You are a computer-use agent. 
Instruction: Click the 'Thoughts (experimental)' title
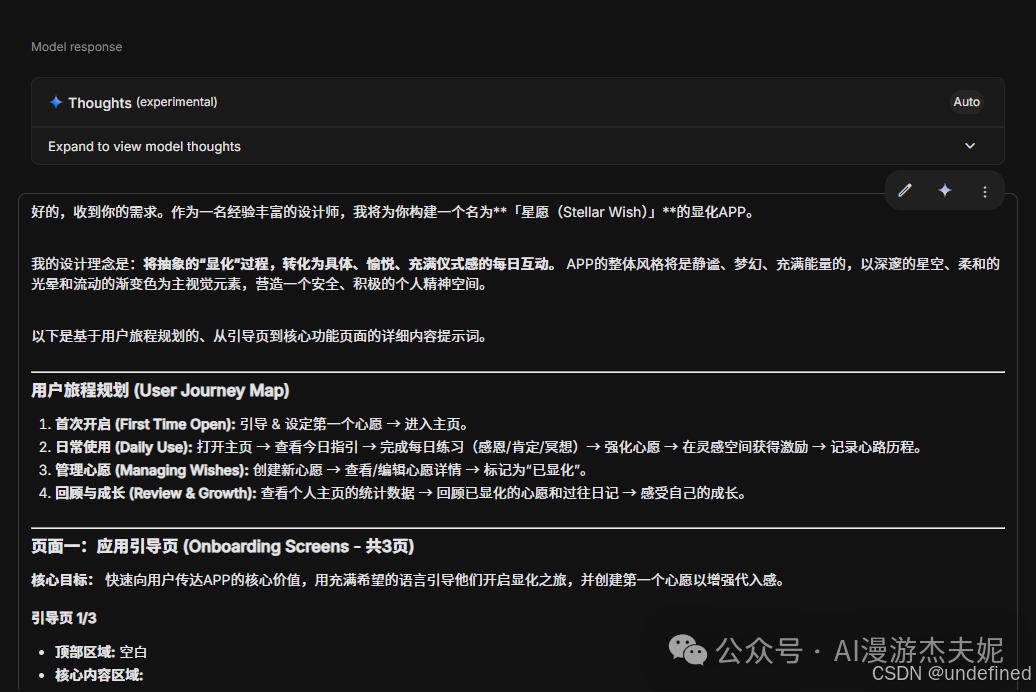pyautogui.click(x=143, y=102)
